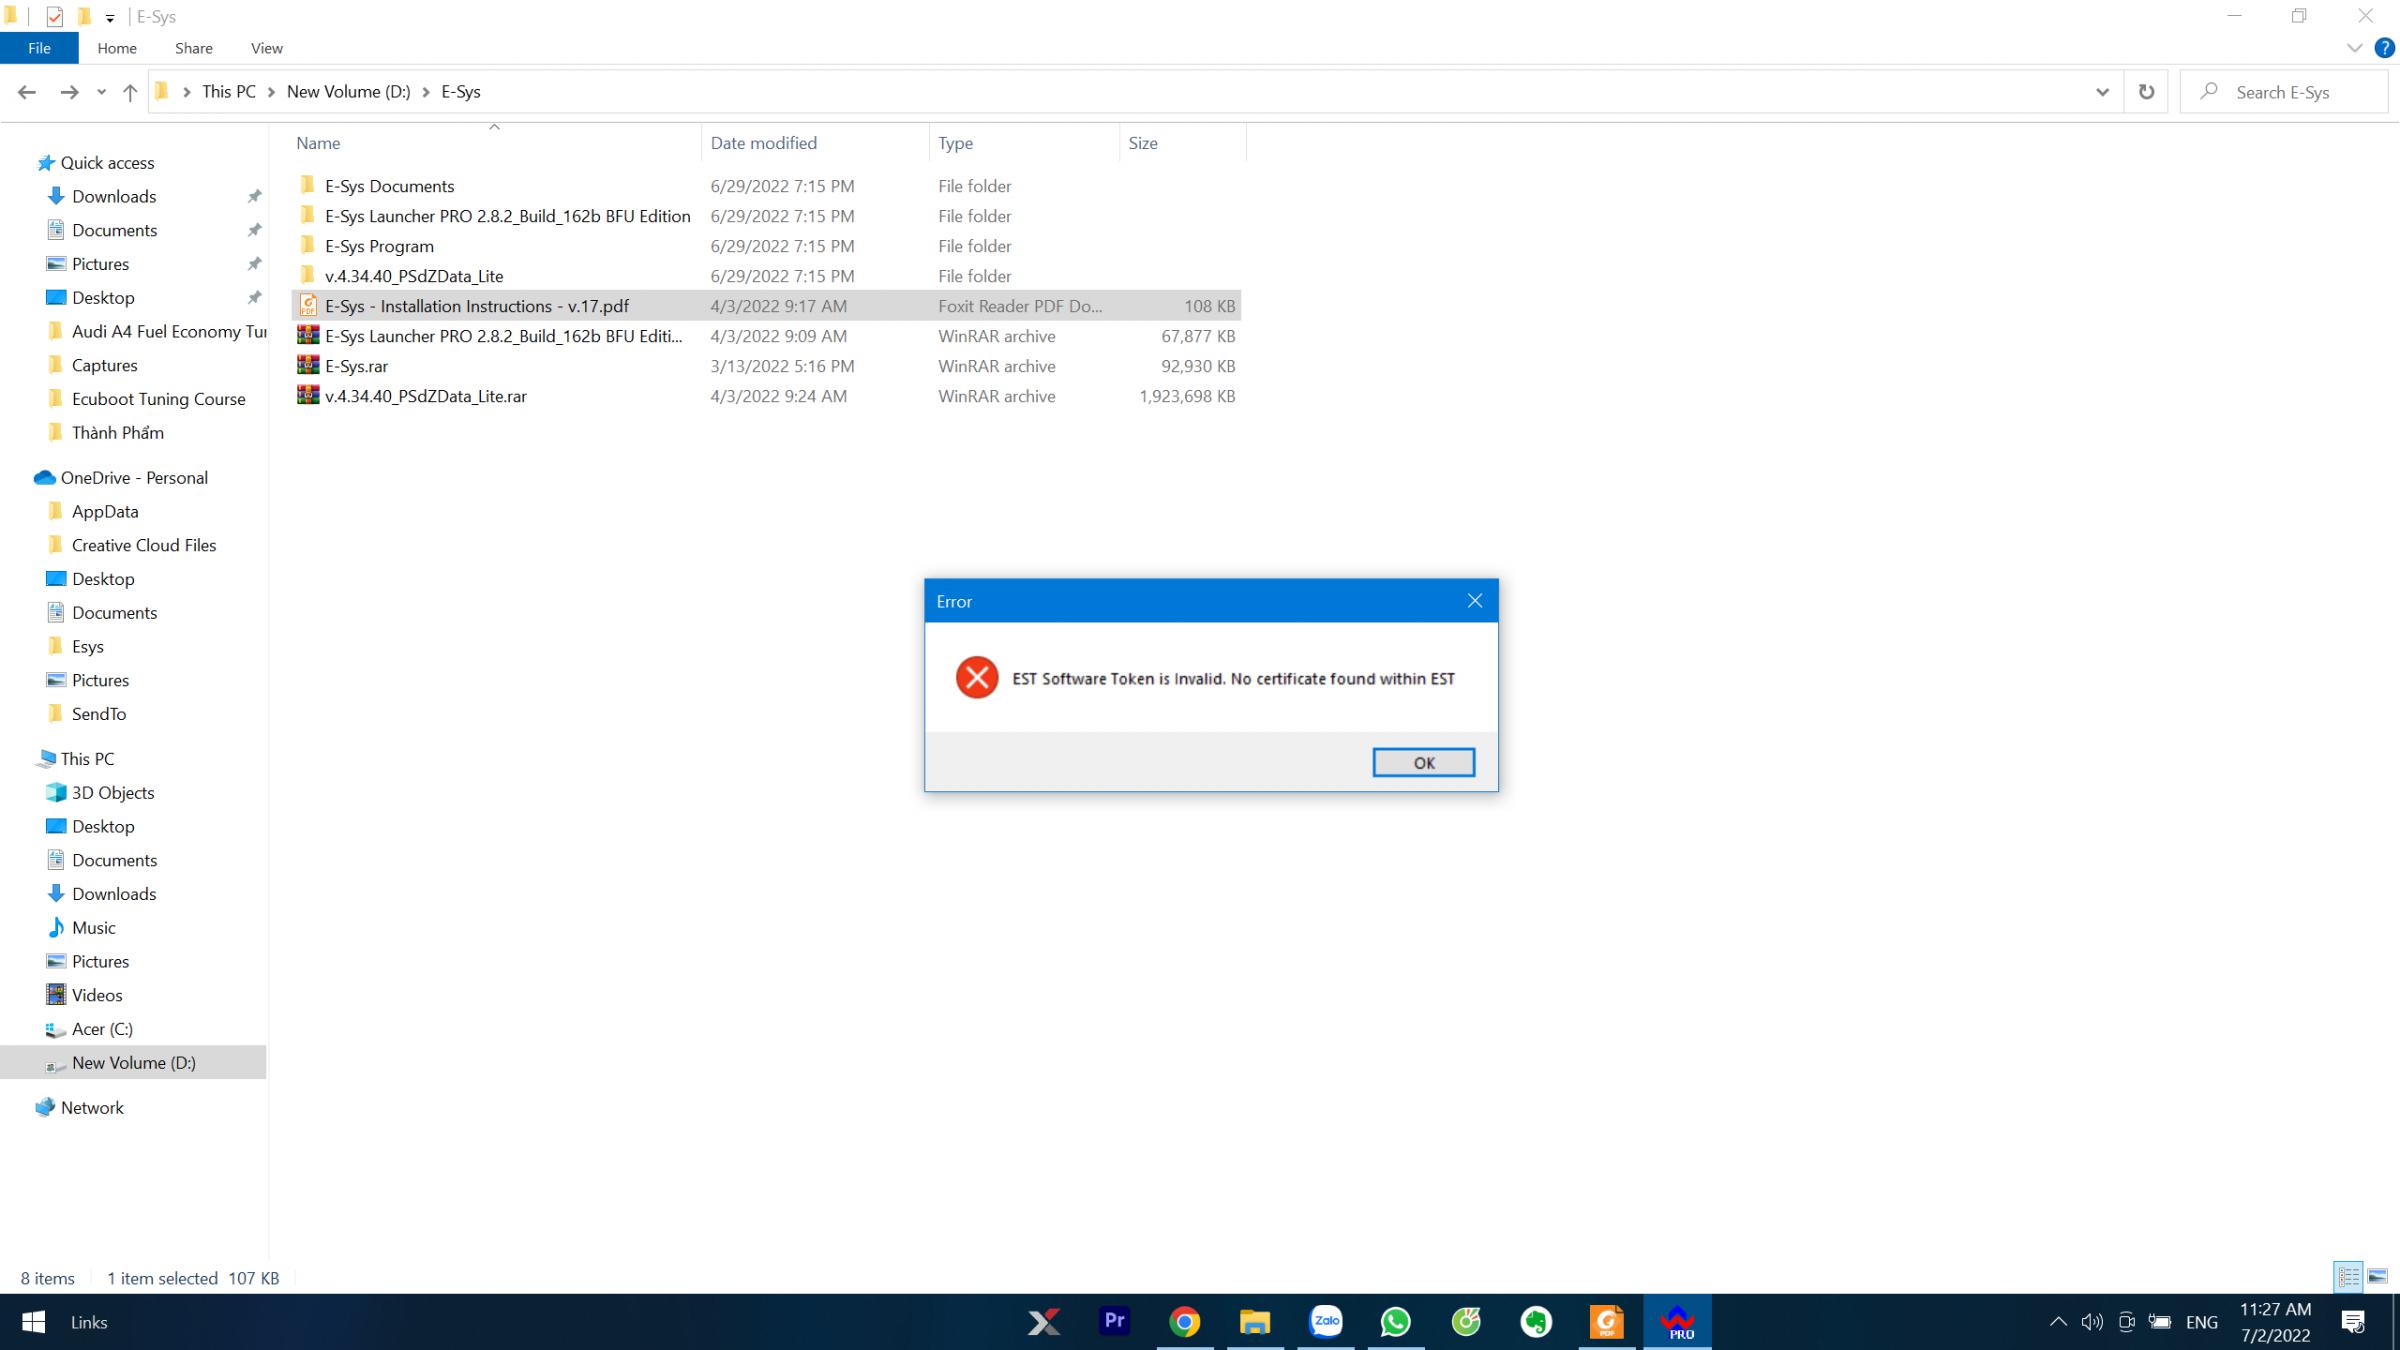Click the Foxit Reader PDF icon for installation instructions

(308, 305)
